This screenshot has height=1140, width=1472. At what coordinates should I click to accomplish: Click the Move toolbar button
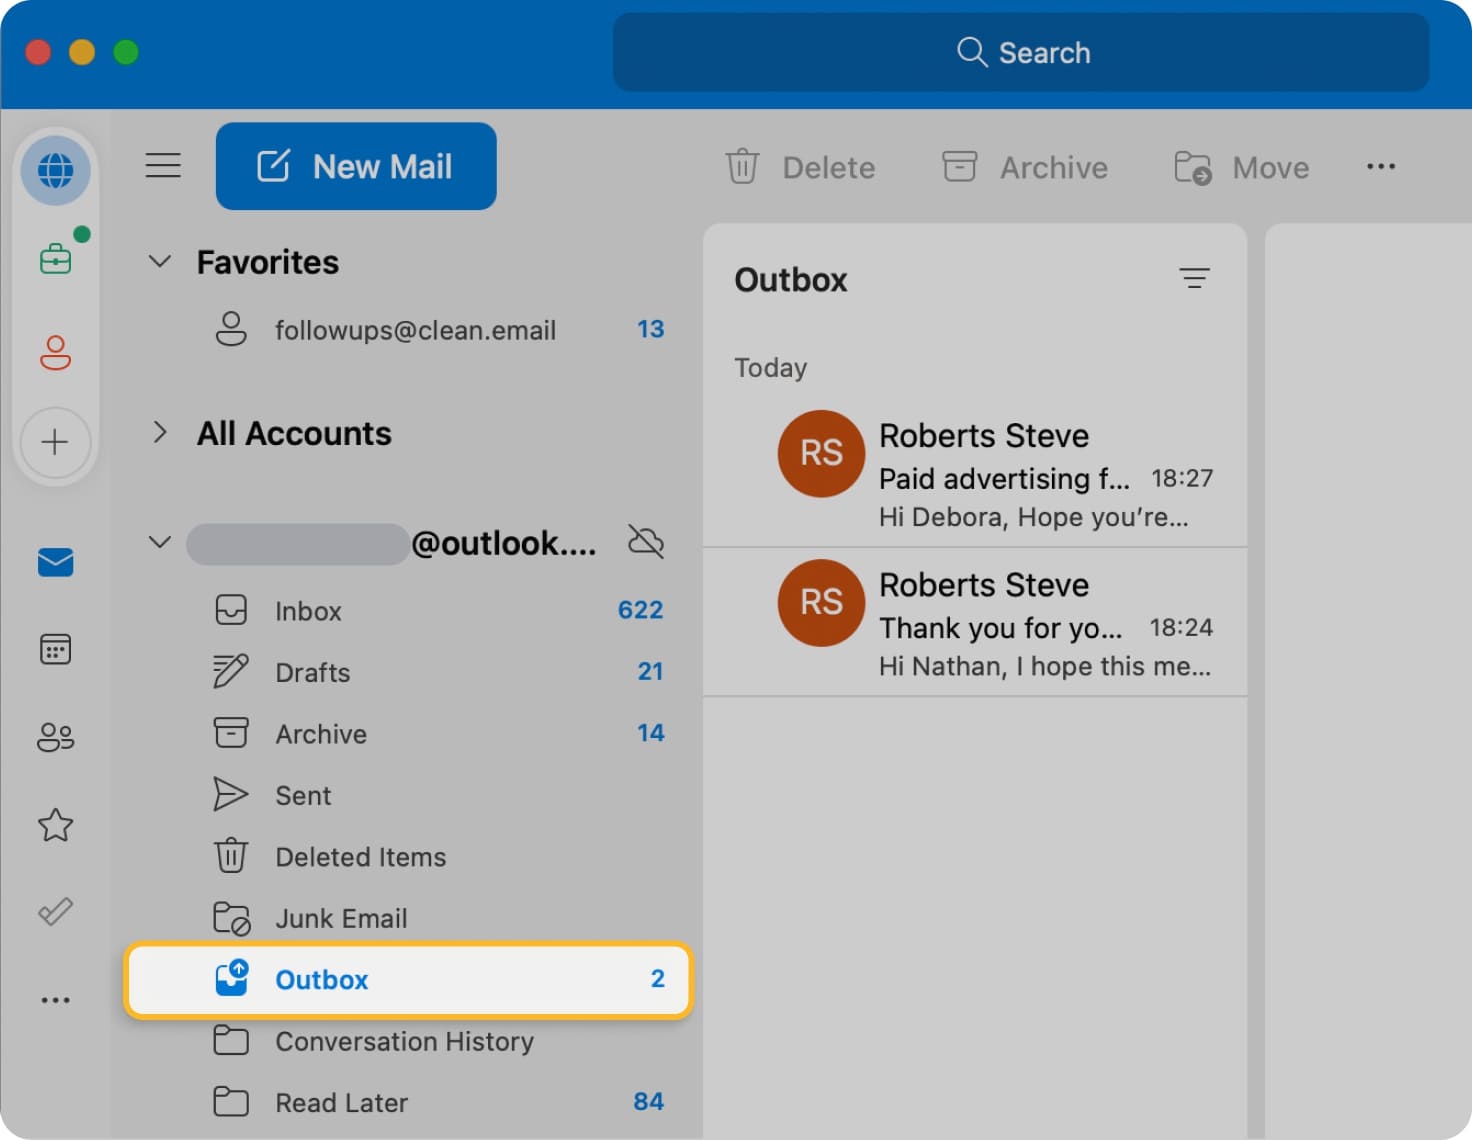[1242, 167]
